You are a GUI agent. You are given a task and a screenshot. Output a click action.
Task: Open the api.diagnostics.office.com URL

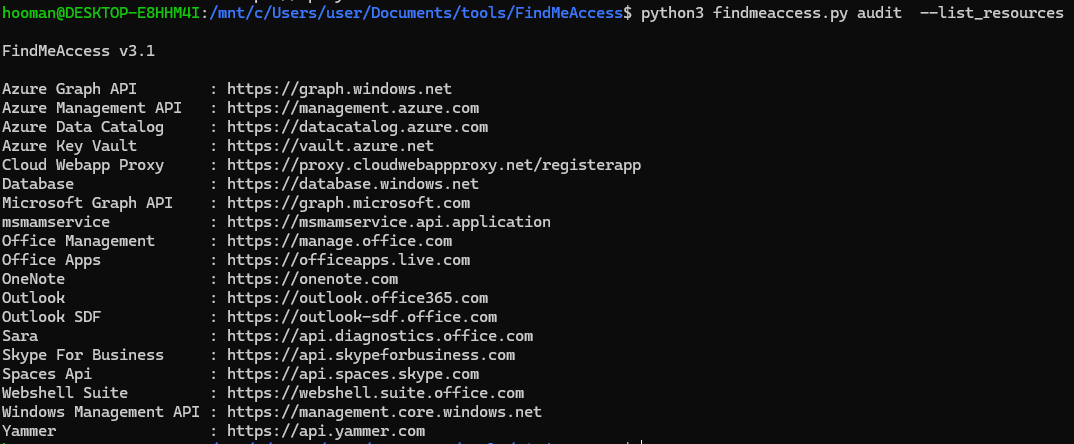tap(380, 336)
